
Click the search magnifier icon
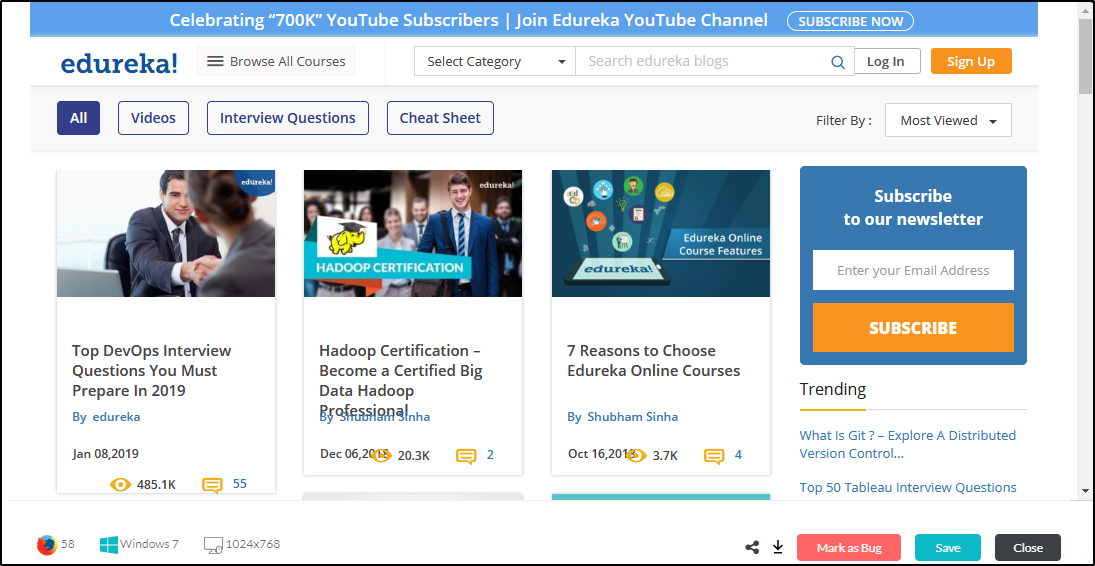pyautogui.click(x=838, y=62)
